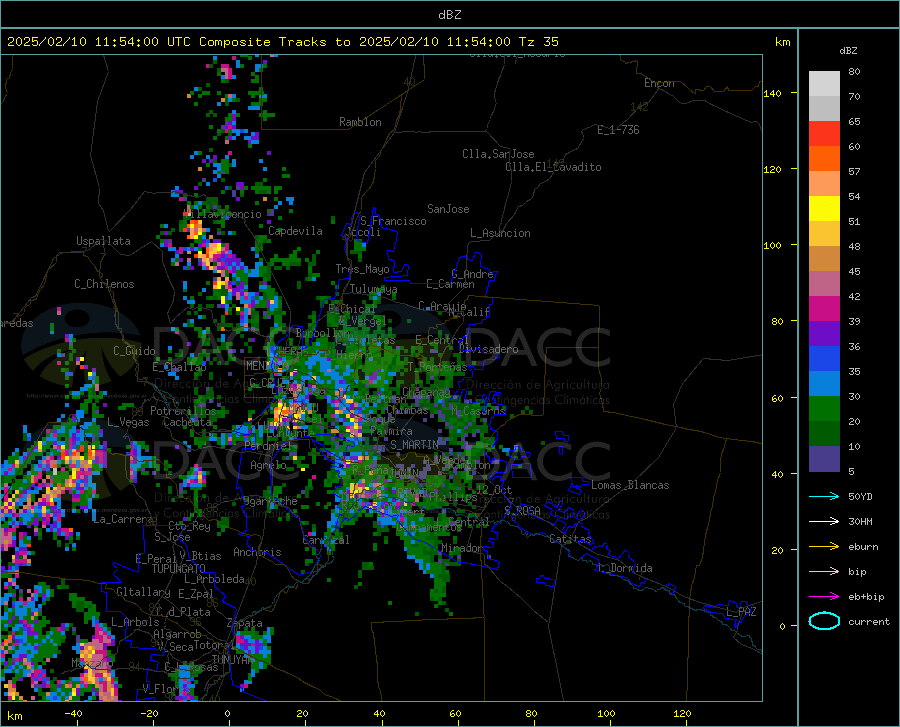The height and width of the screenshot is (727, 900).
Task: Click the Zapata map label
Action: [x=245, y=623]
